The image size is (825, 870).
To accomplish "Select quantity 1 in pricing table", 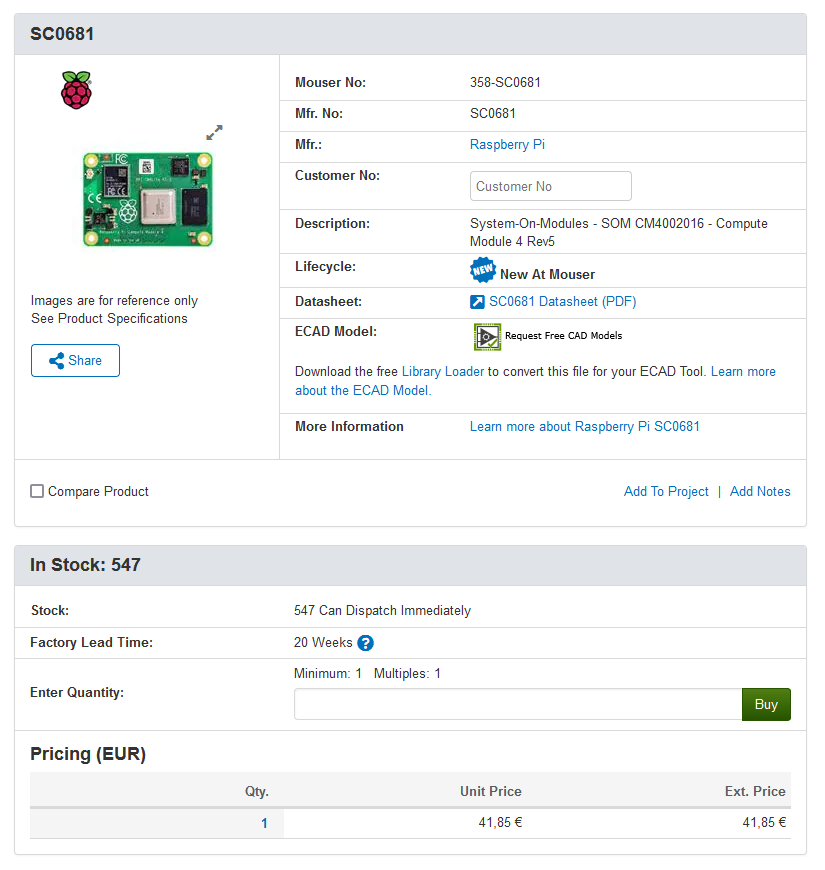I will point(264,823).
